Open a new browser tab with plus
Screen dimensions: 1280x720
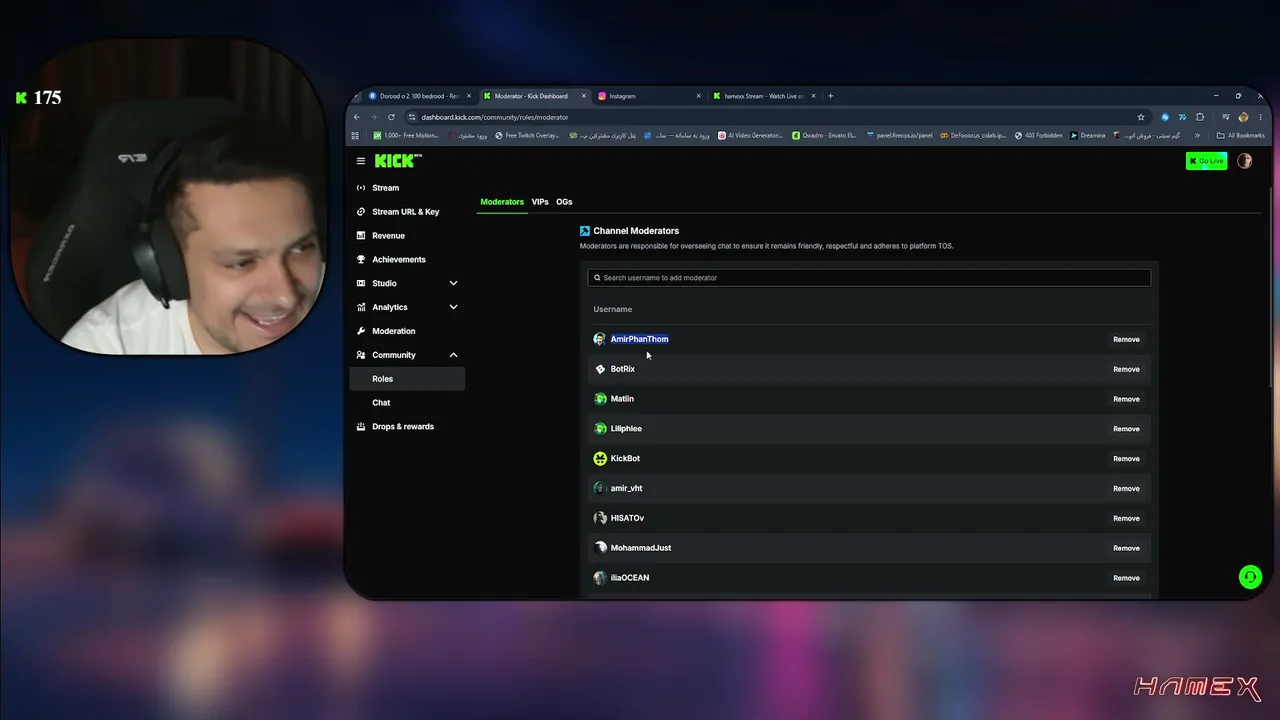(830, 96)
